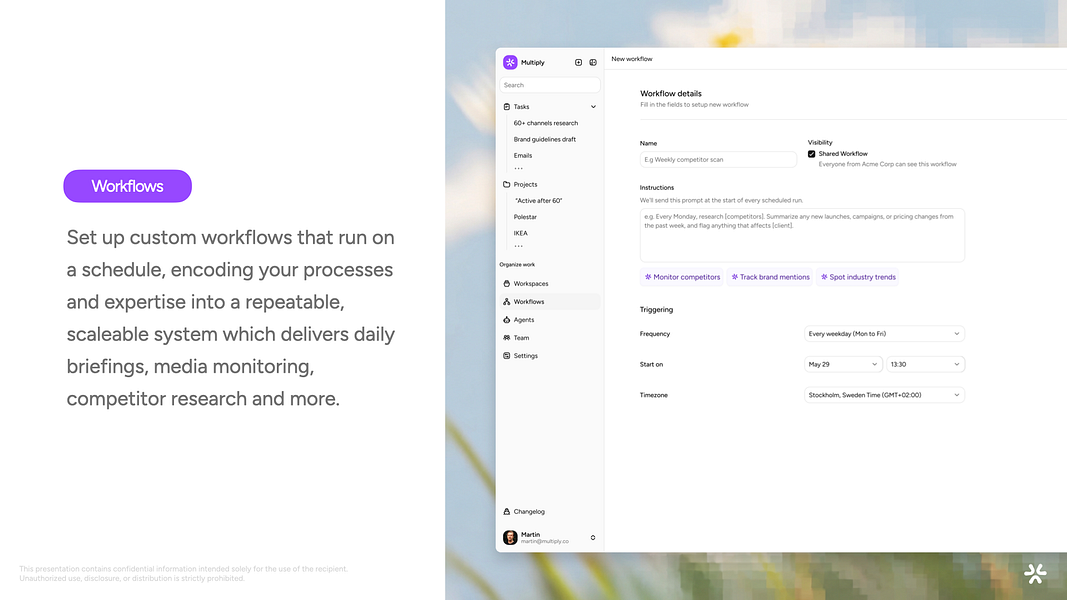This screenshot has height=600, width=1067.
Task: Click the Spot industry trends suggestion chip
Action: tap(858, 277)
